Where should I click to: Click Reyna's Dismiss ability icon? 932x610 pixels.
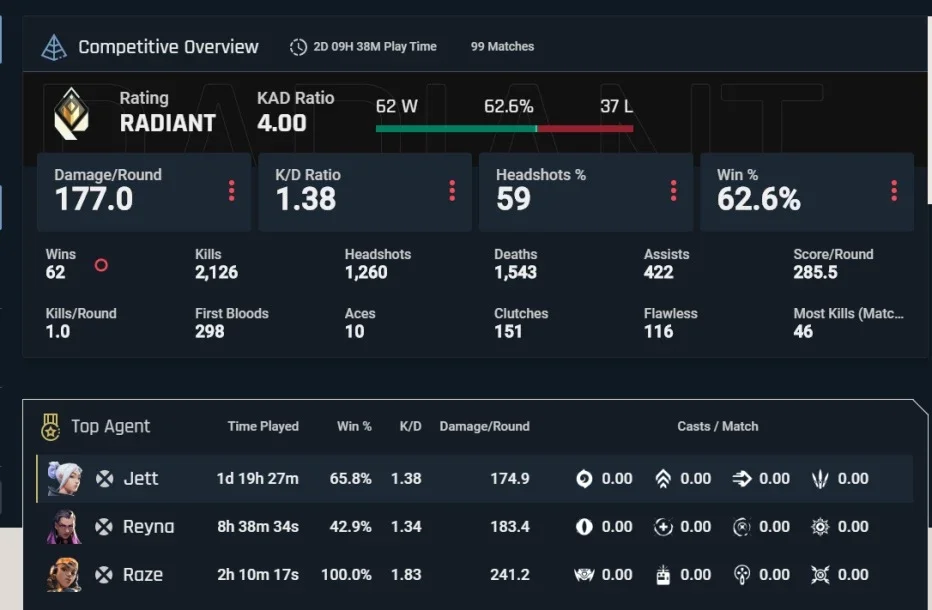tap(742, 527)
